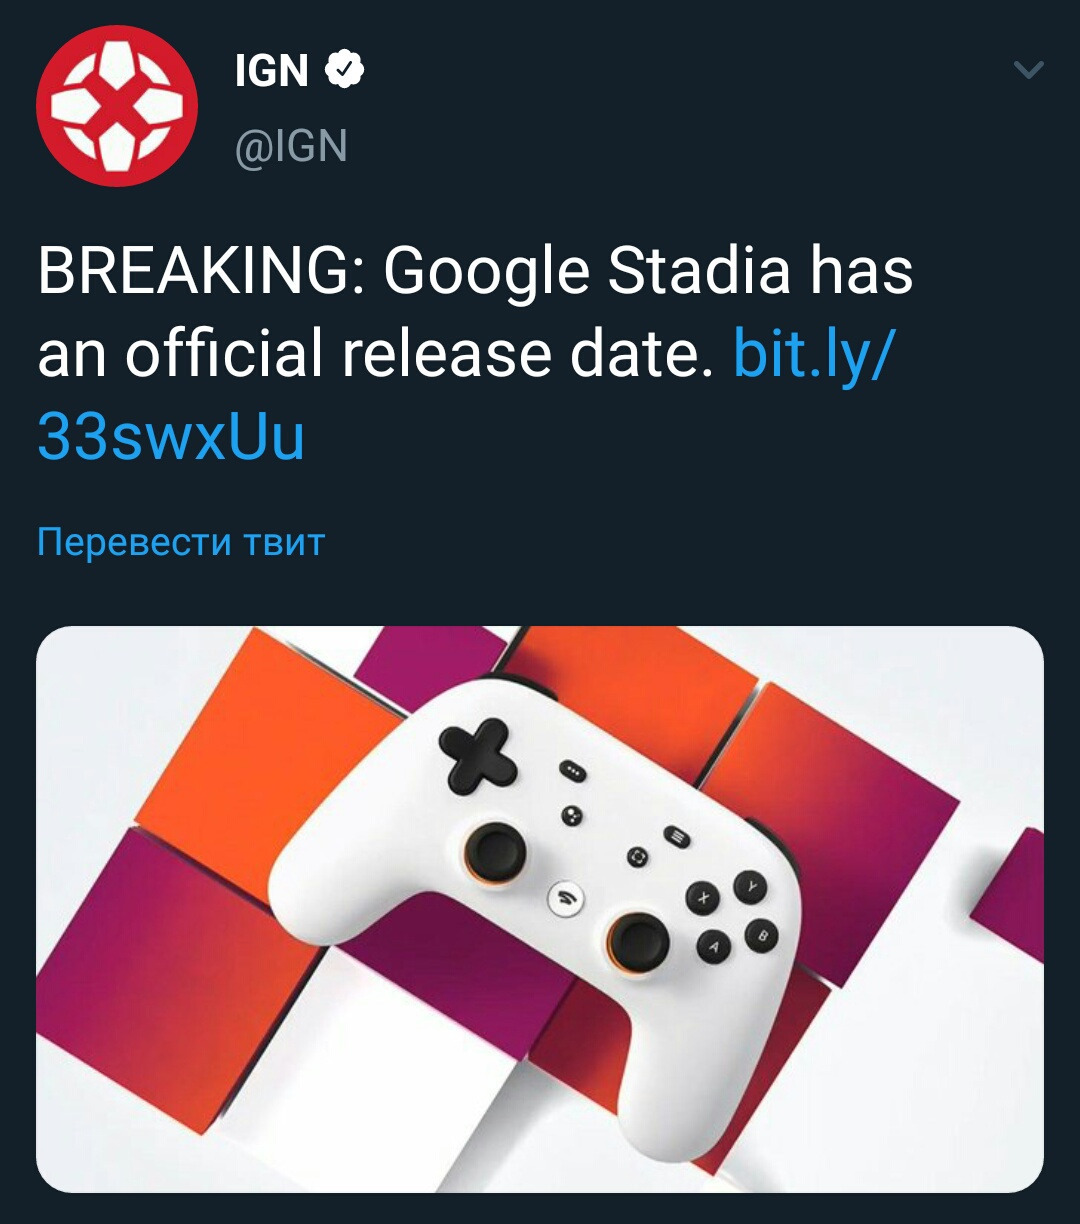Open the IGN profile avatar

click(117, 106)
